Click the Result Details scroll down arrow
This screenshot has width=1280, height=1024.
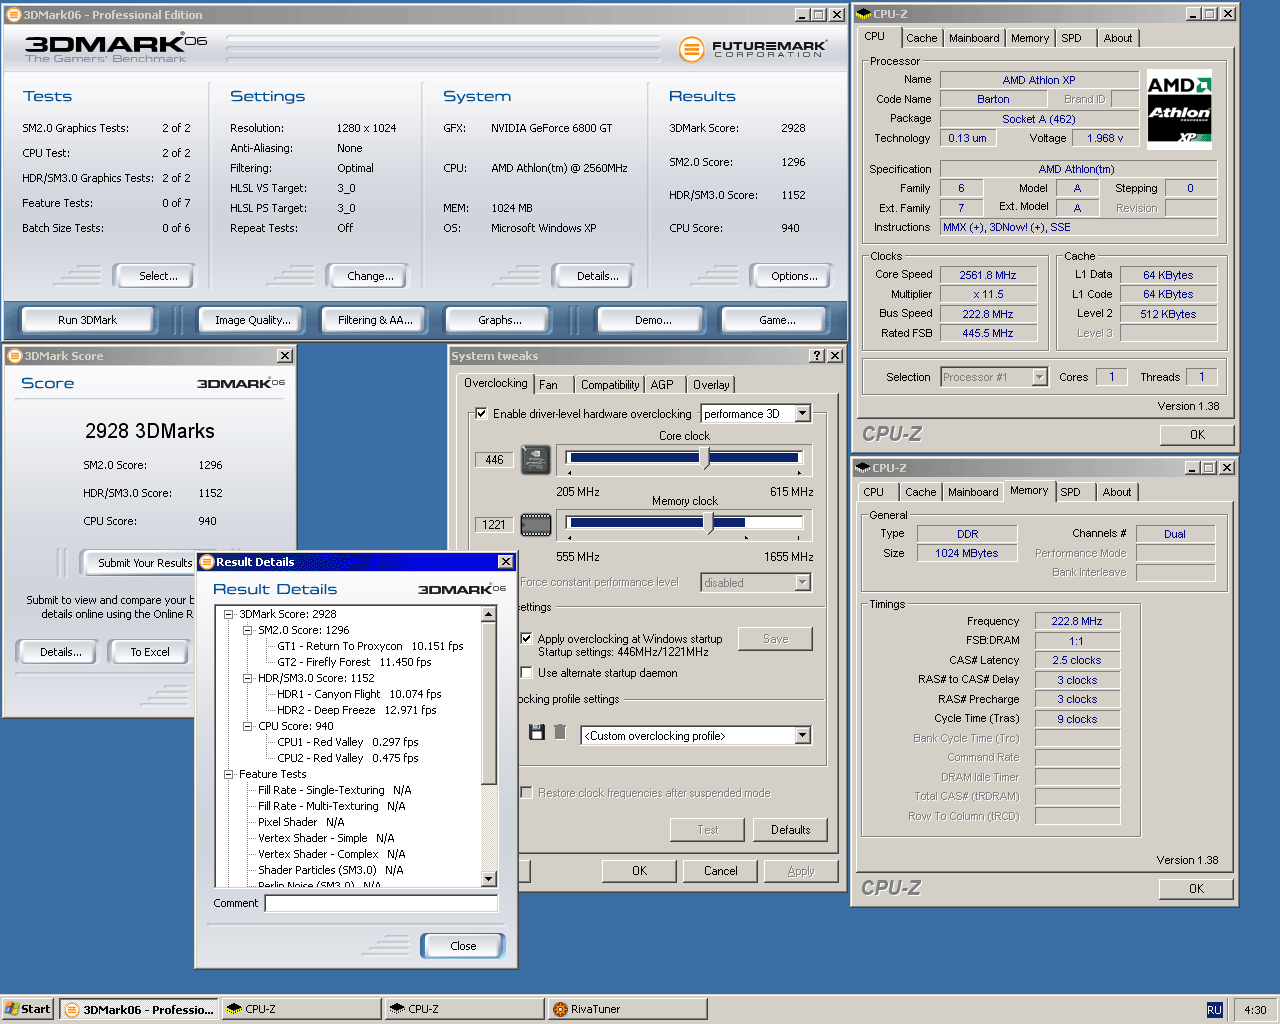tap(489, 879)
